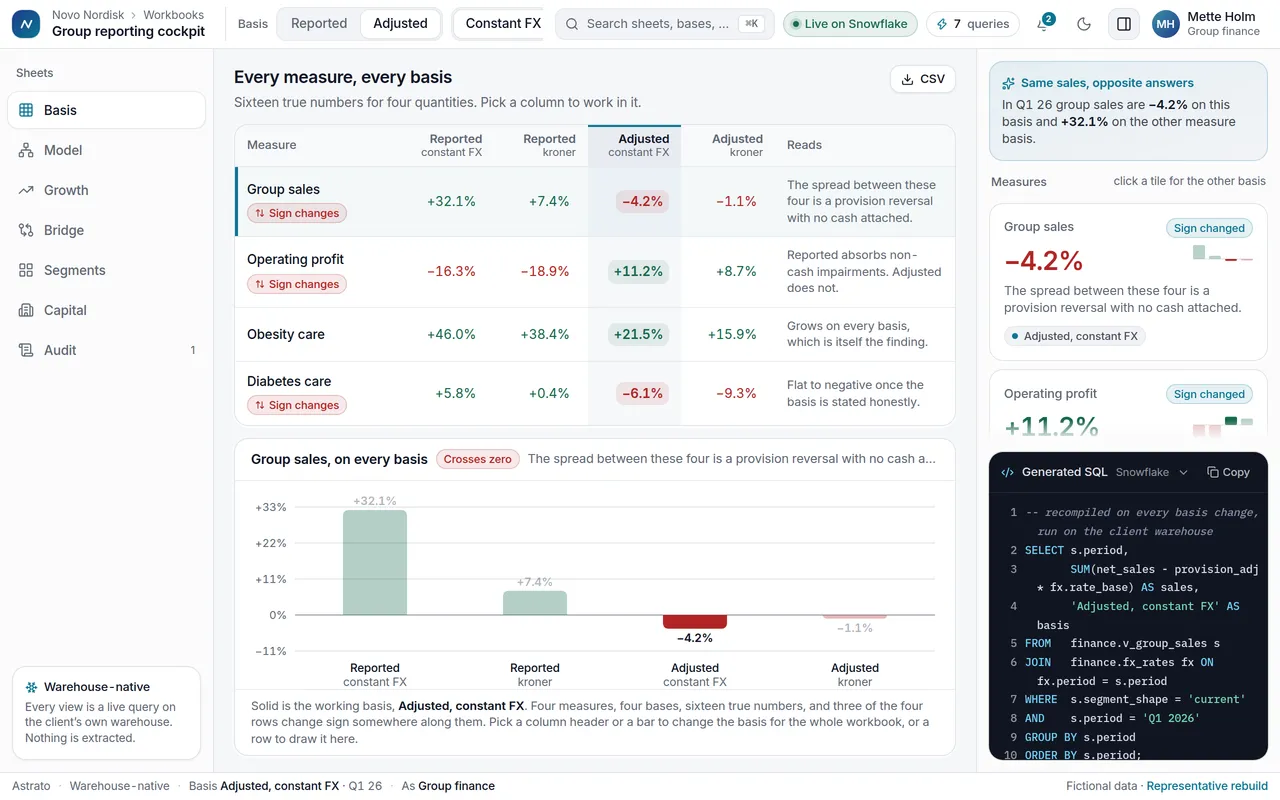Screen dimensions: 1280x800
Task: Click the notifications bell icon
Action: coord(1043,24)
